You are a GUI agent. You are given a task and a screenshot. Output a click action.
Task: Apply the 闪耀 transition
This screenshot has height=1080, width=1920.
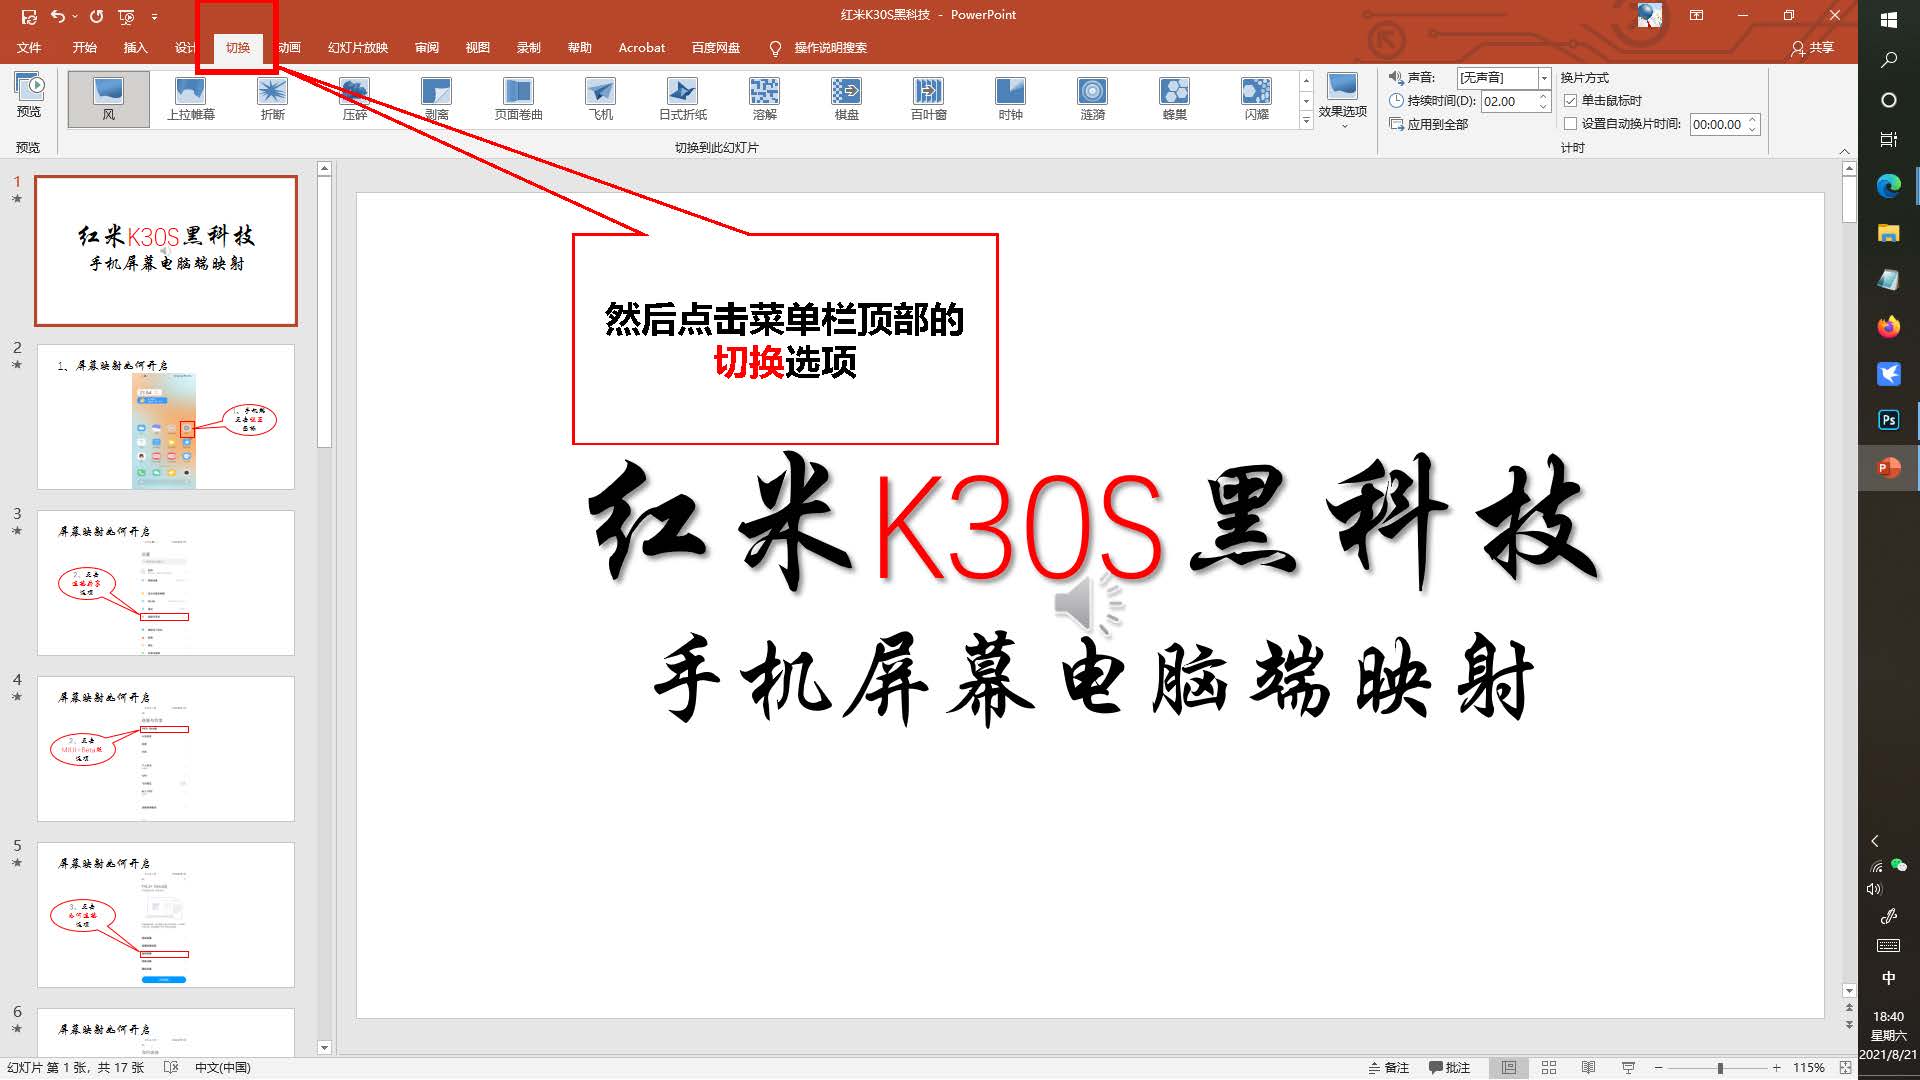1256,99
